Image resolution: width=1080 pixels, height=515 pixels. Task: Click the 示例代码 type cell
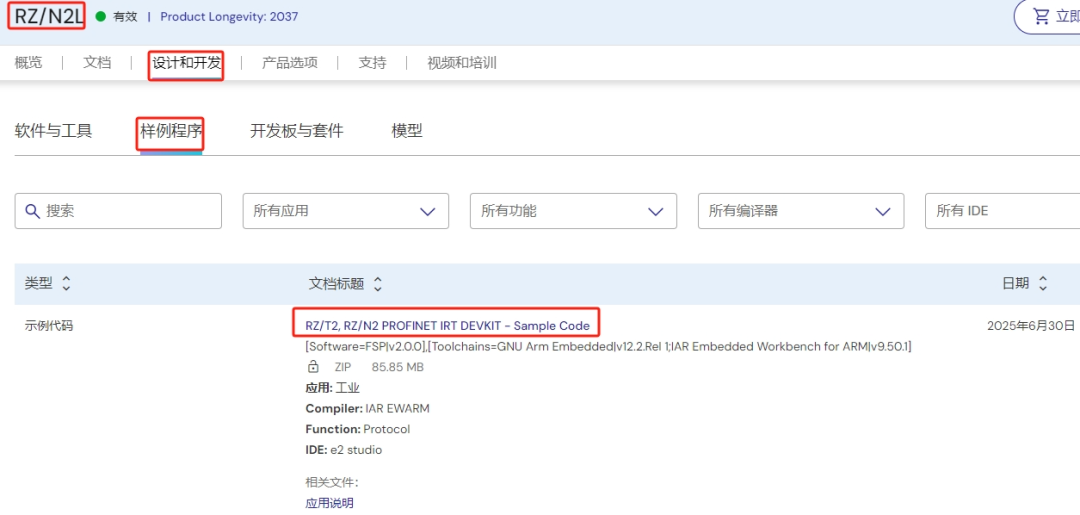49,326
